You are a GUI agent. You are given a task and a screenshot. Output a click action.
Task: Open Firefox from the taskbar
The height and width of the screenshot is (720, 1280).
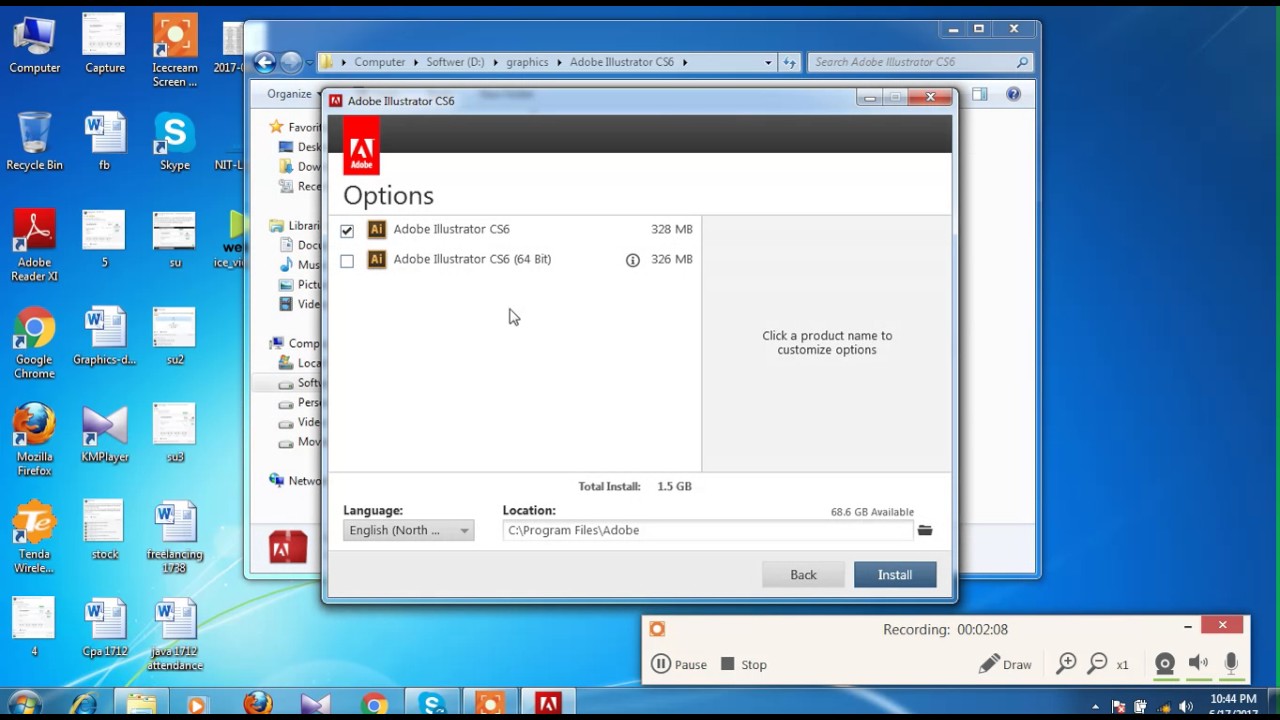point(257,706)
